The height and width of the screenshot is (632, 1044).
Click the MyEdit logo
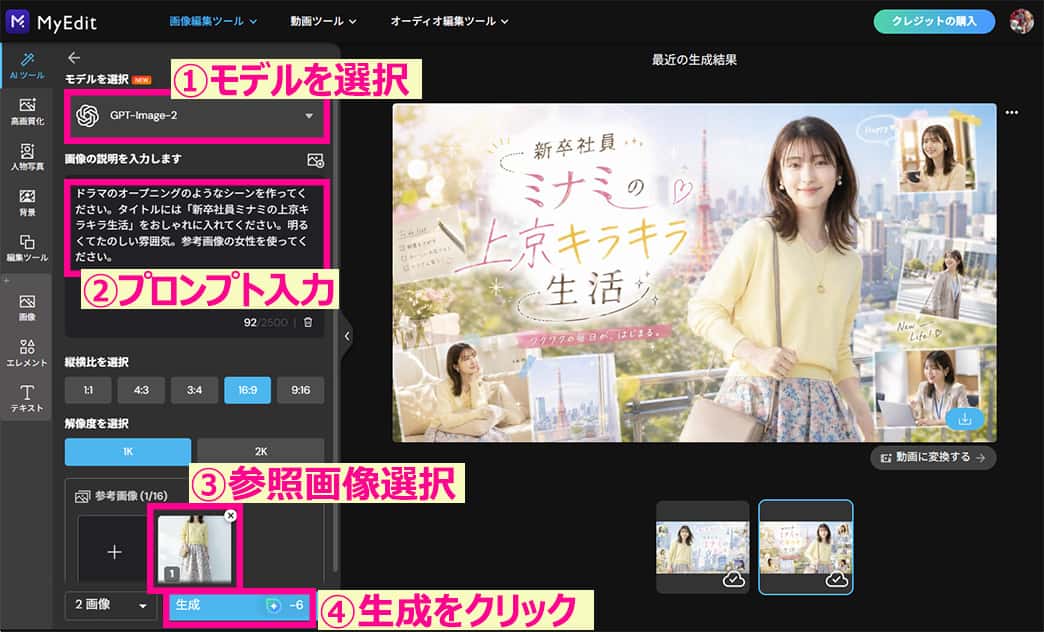point(51,21)
